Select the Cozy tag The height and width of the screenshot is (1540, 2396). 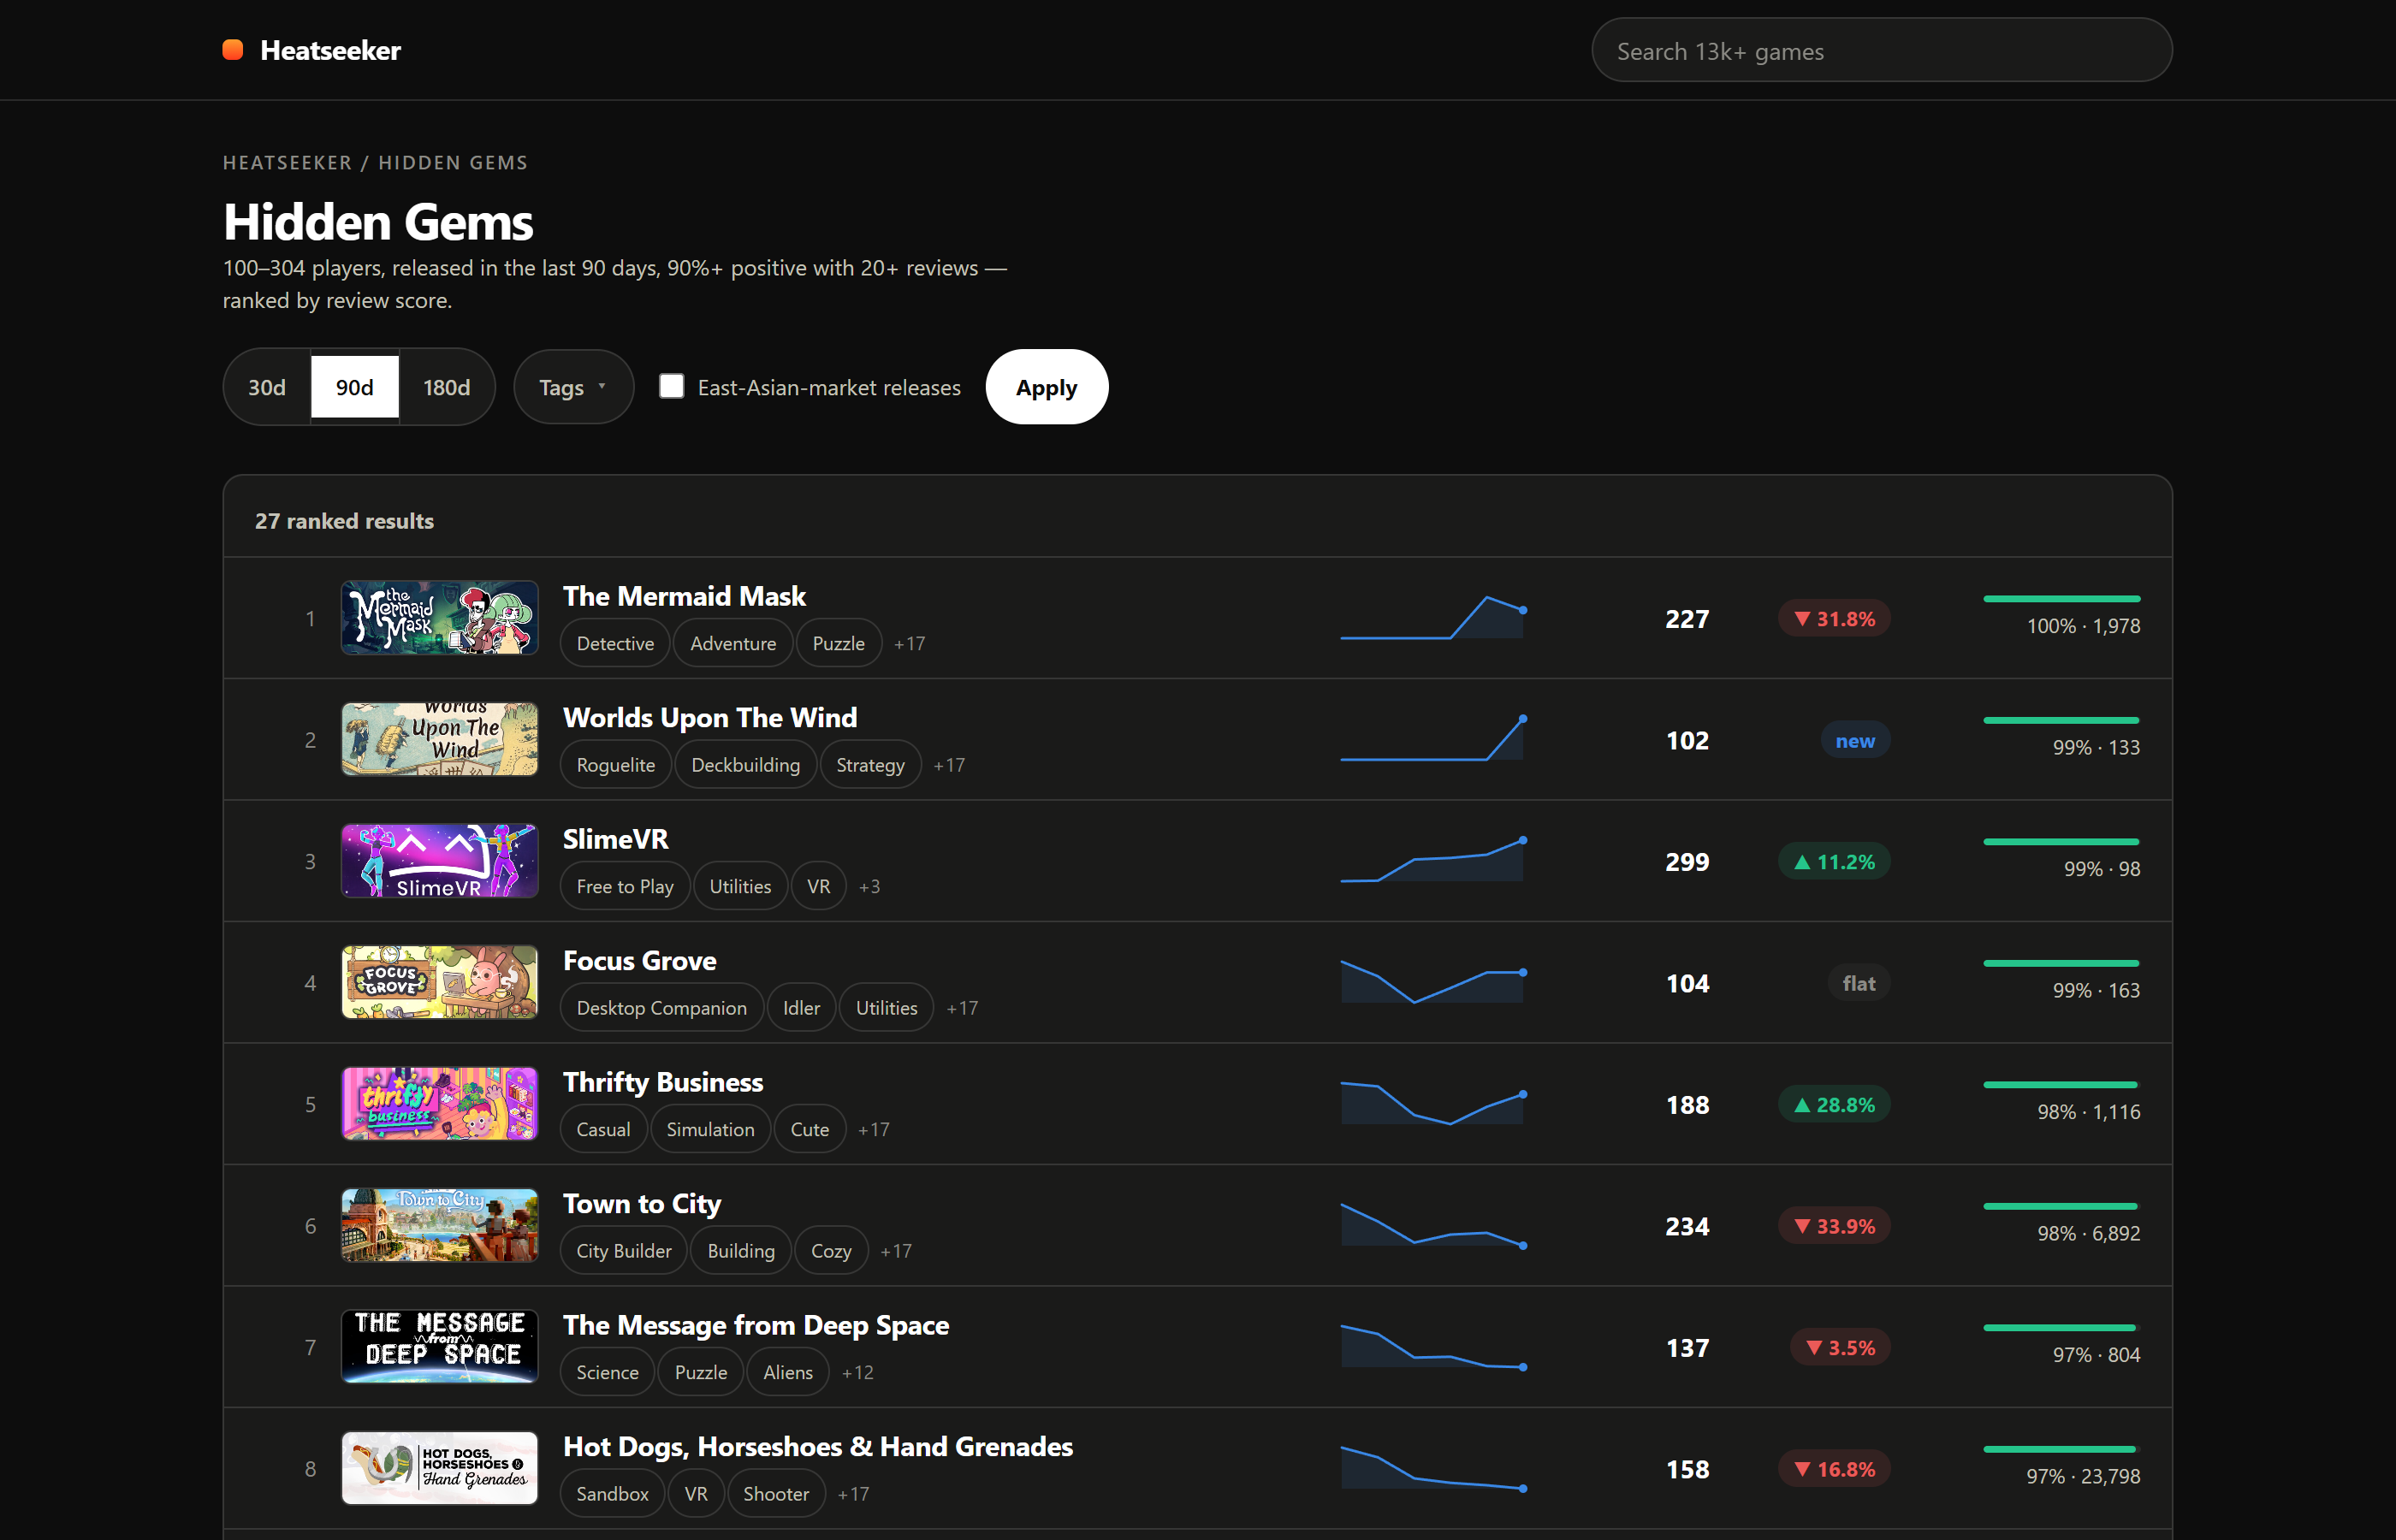[831, 1251]
